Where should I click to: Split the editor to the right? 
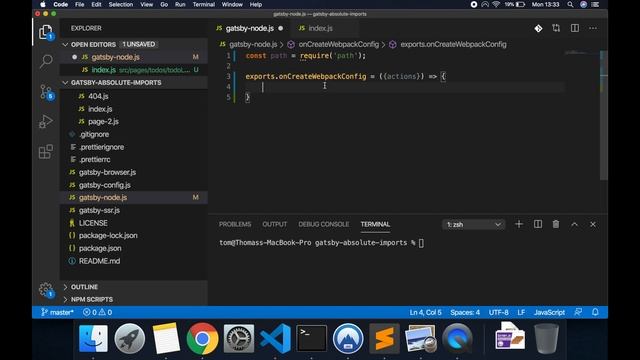tap(575, 28)
